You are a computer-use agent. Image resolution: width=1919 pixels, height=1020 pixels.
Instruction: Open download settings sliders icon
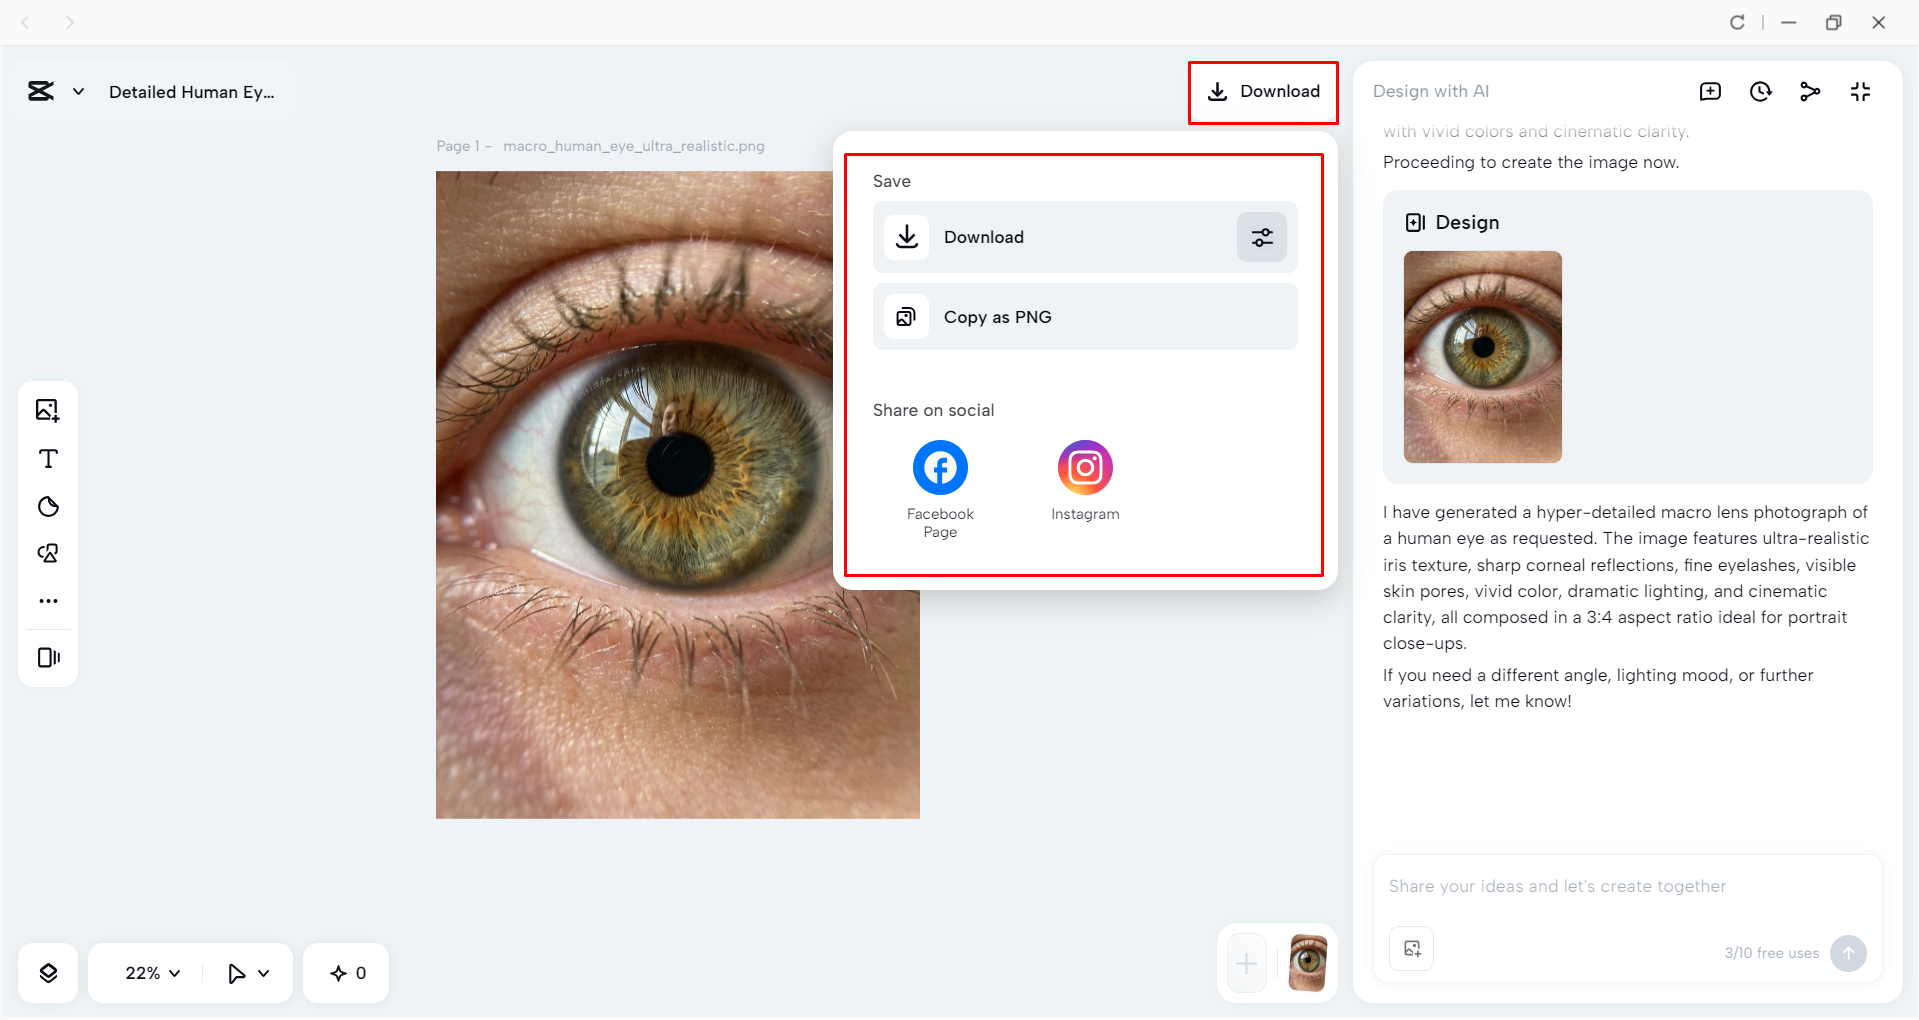[1262, 237]
